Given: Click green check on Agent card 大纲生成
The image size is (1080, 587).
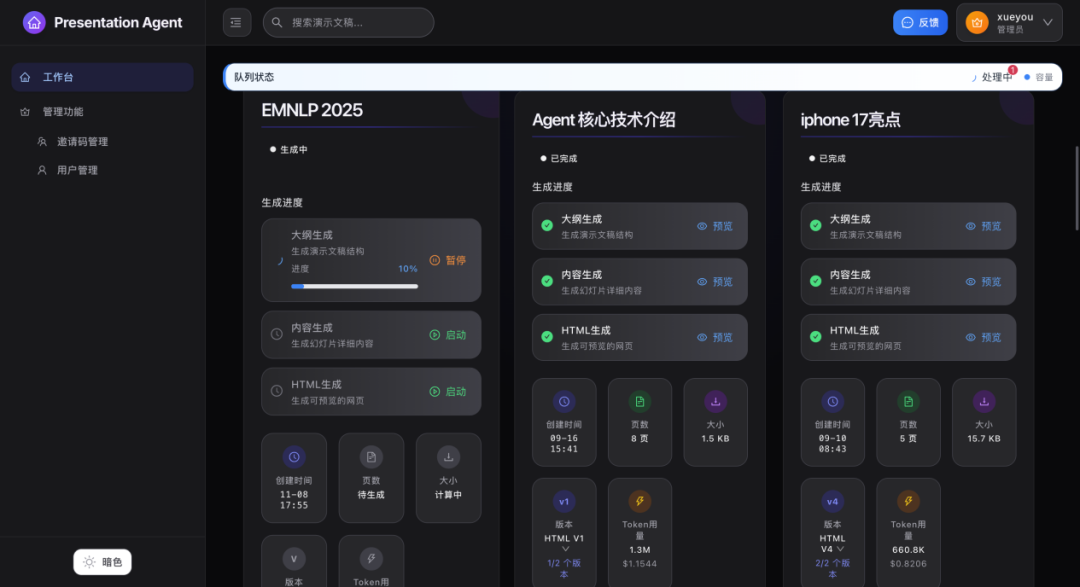Looking at the screenshot, I should coord(547,225).
